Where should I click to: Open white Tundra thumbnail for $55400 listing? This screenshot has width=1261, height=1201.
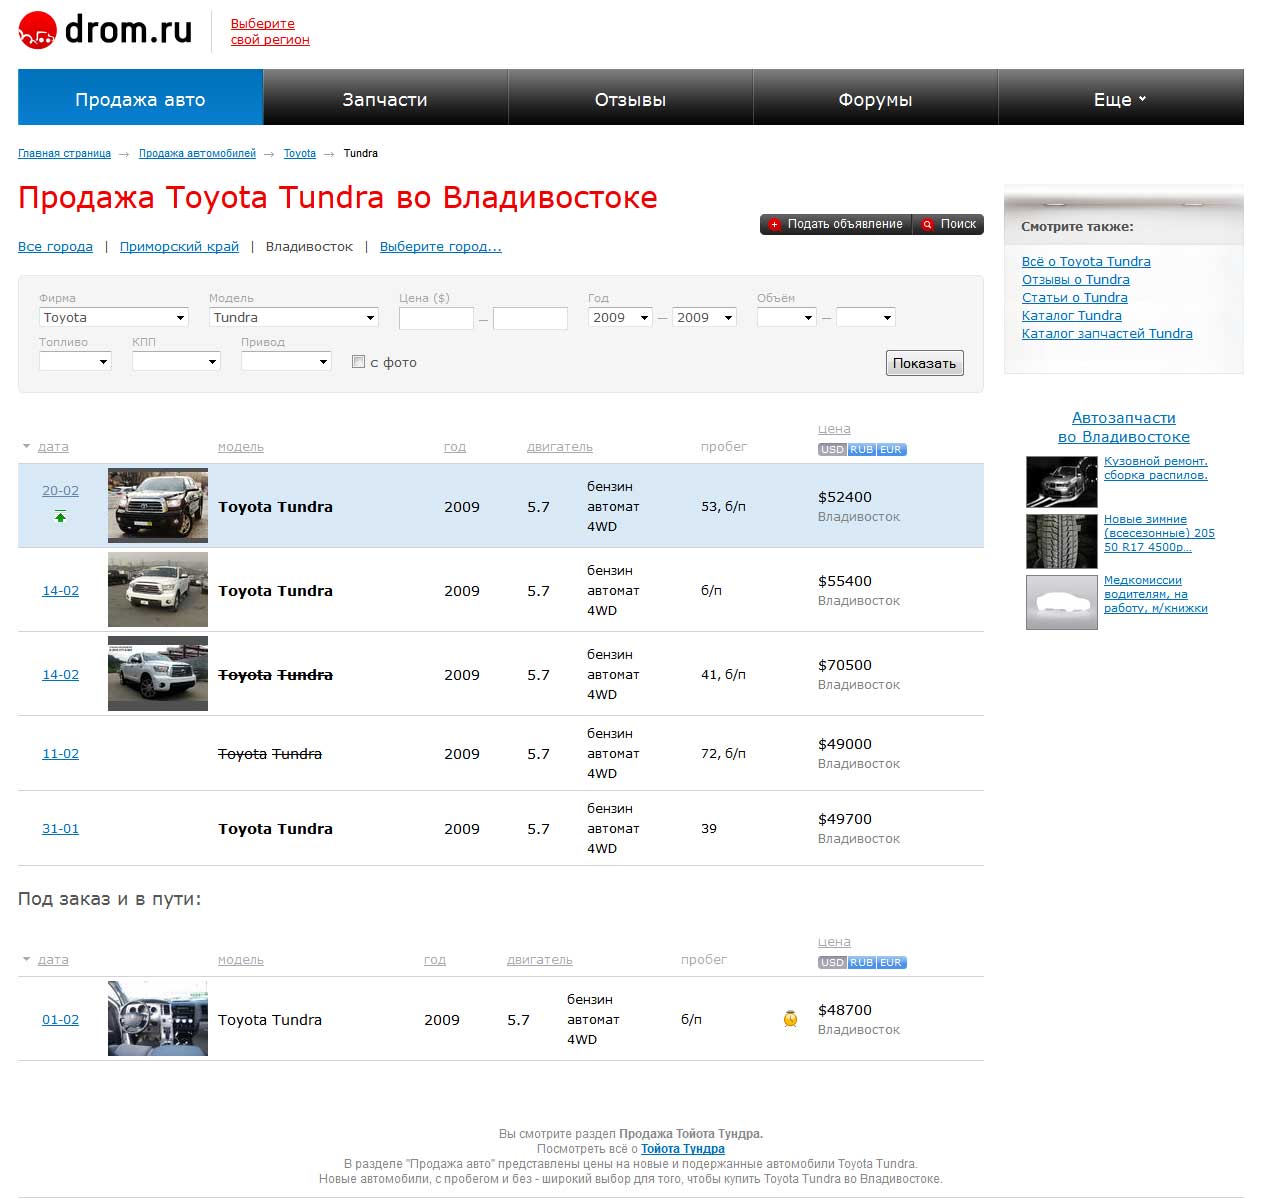[158, 589]
